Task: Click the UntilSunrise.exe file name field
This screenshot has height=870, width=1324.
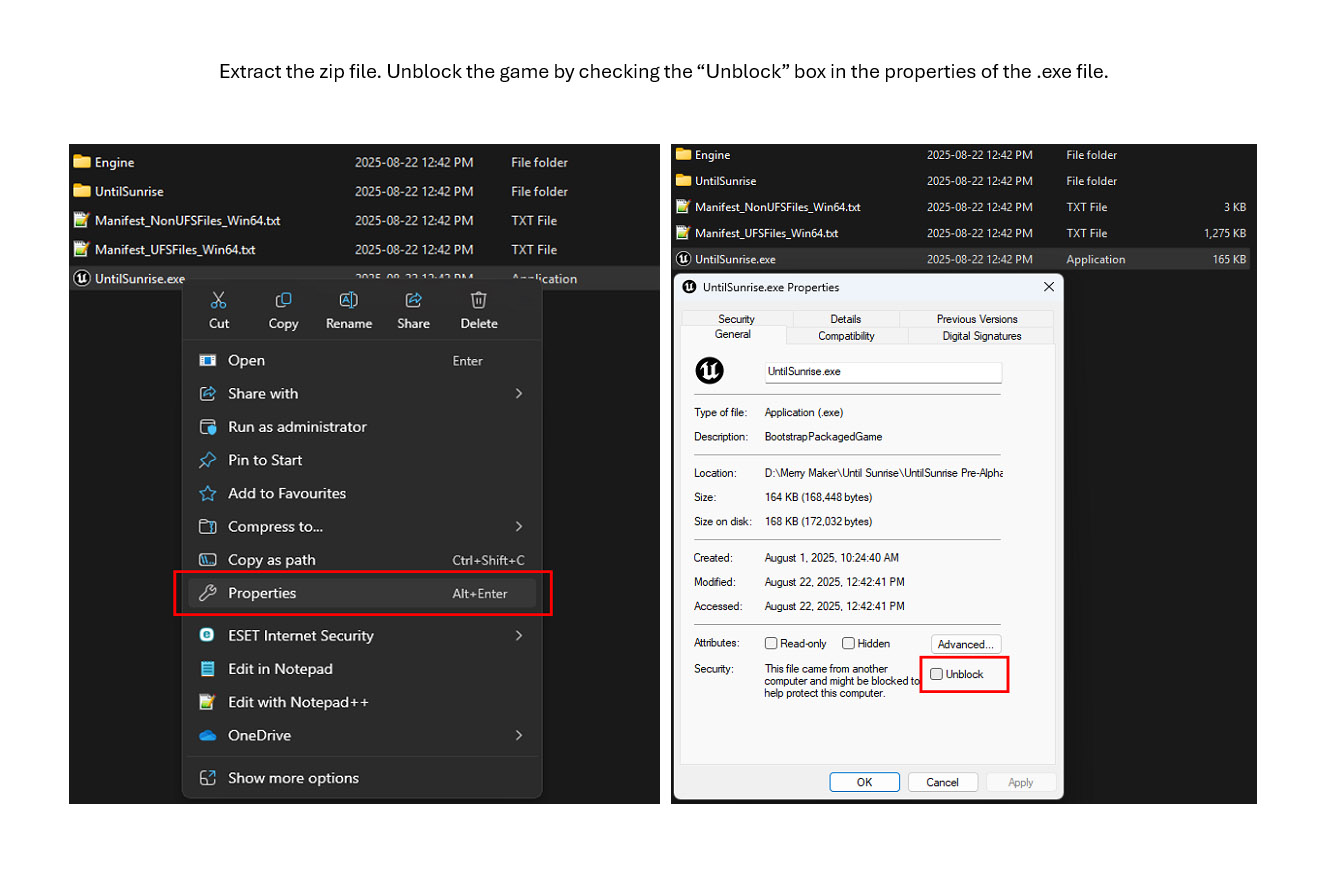Action: 882,371
